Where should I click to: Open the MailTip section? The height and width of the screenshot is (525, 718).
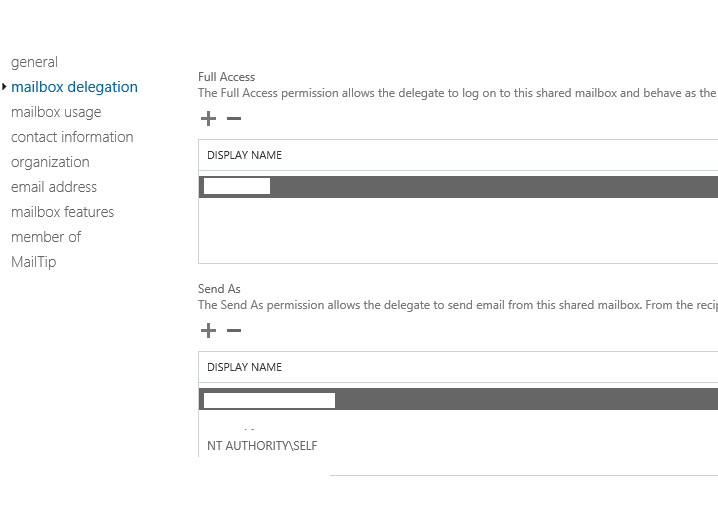33,262
